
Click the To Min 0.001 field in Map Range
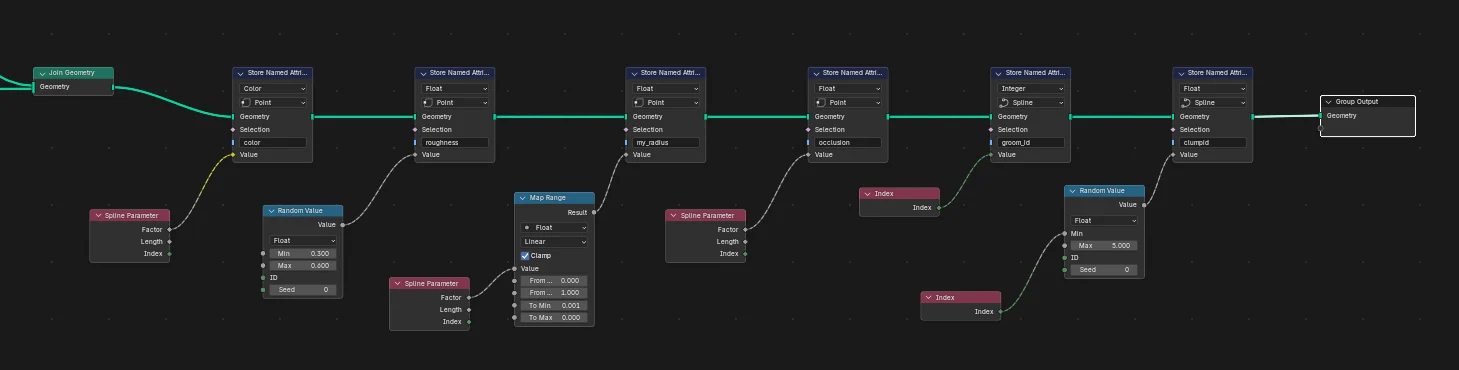point(554,306)
